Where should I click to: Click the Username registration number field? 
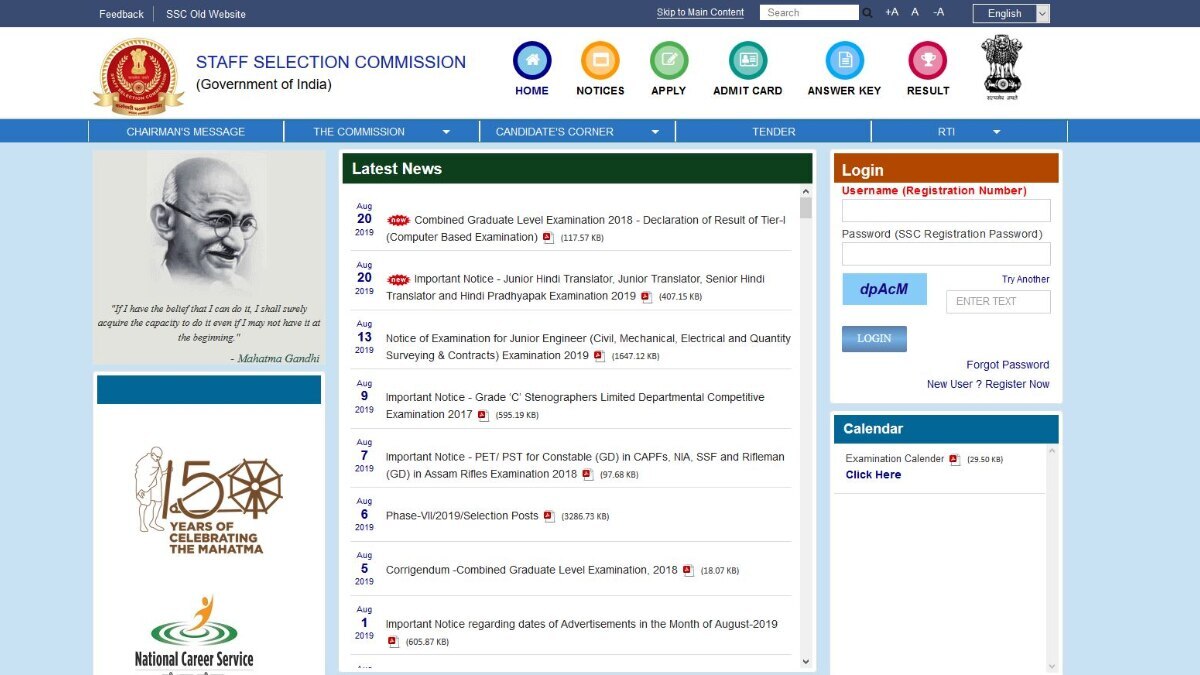(x=945, y=210)
